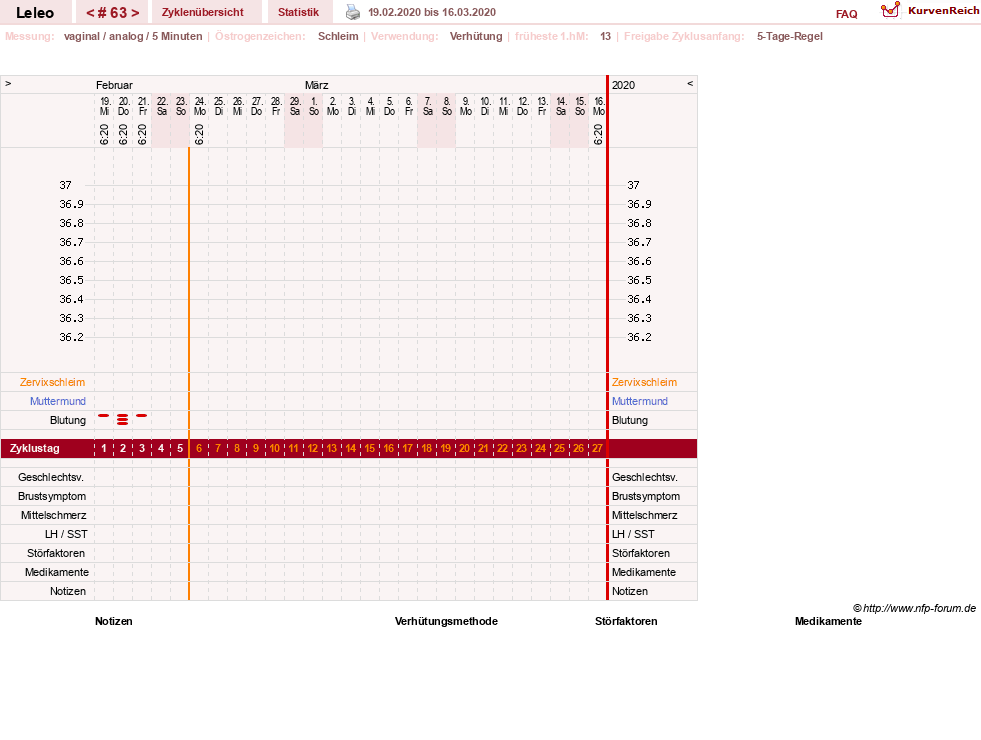
Task: Click the 5-Tage-Regel value
Action: (x=790, y=36)
